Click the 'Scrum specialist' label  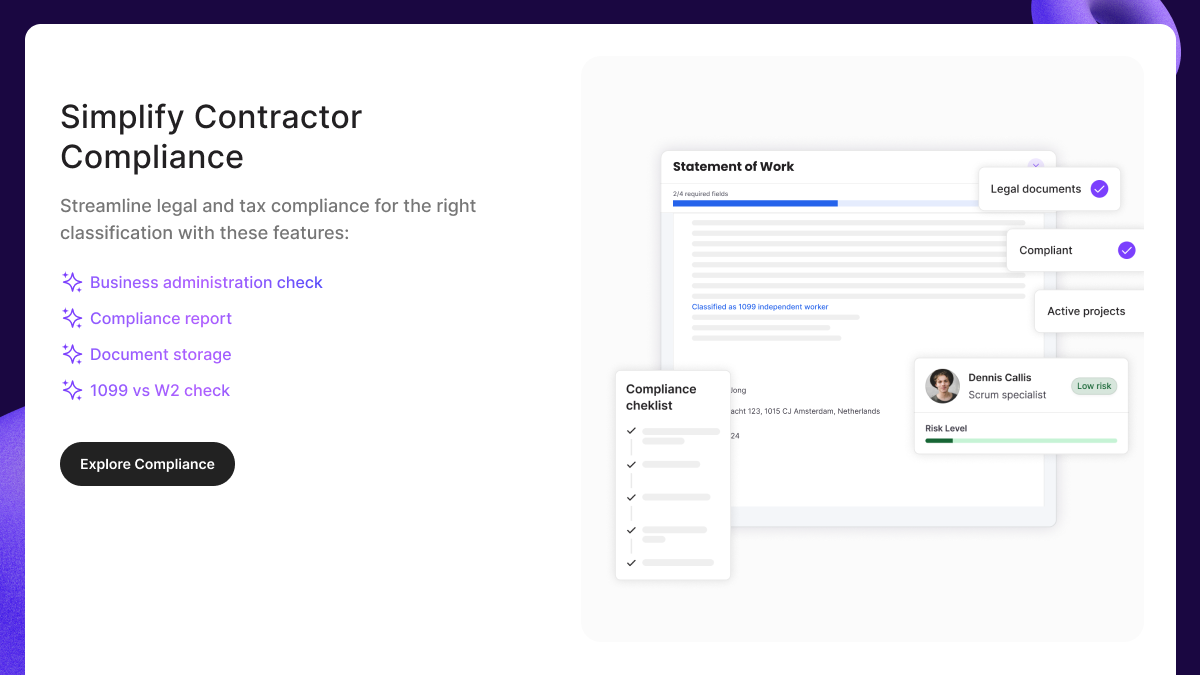(1007, 395)
